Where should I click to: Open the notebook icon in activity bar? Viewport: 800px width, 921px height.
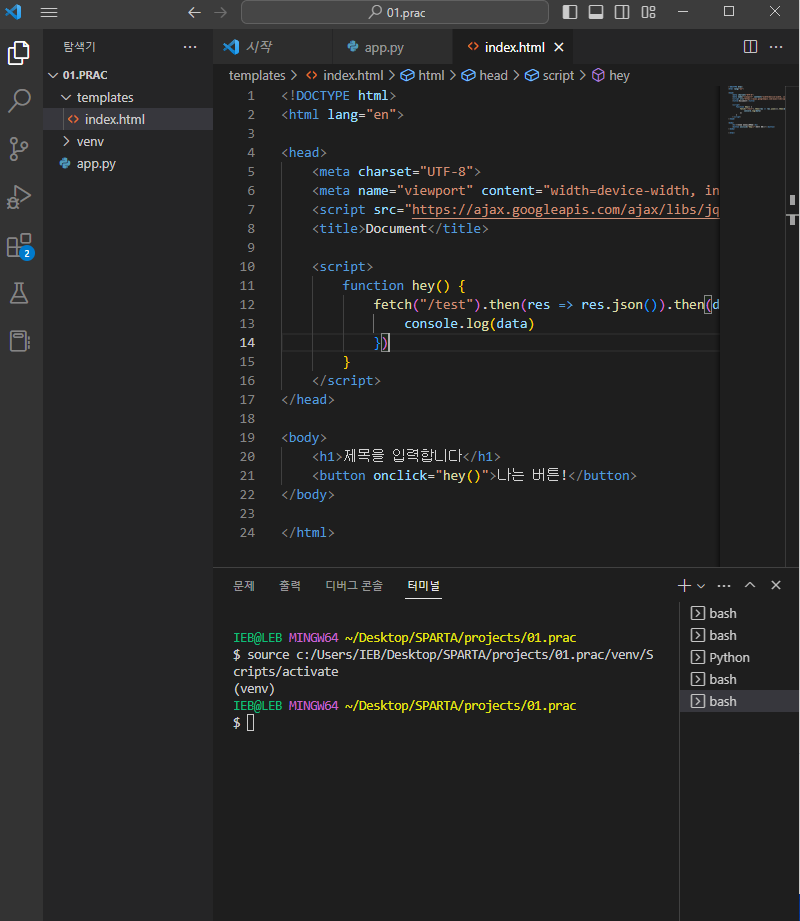point(19,341)
